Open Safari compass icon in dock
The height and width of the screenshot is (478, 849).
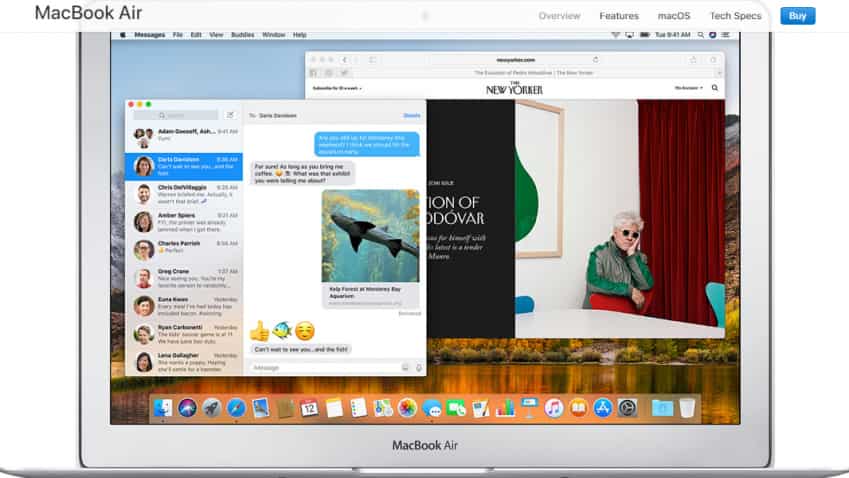click(x=236, y=408)
